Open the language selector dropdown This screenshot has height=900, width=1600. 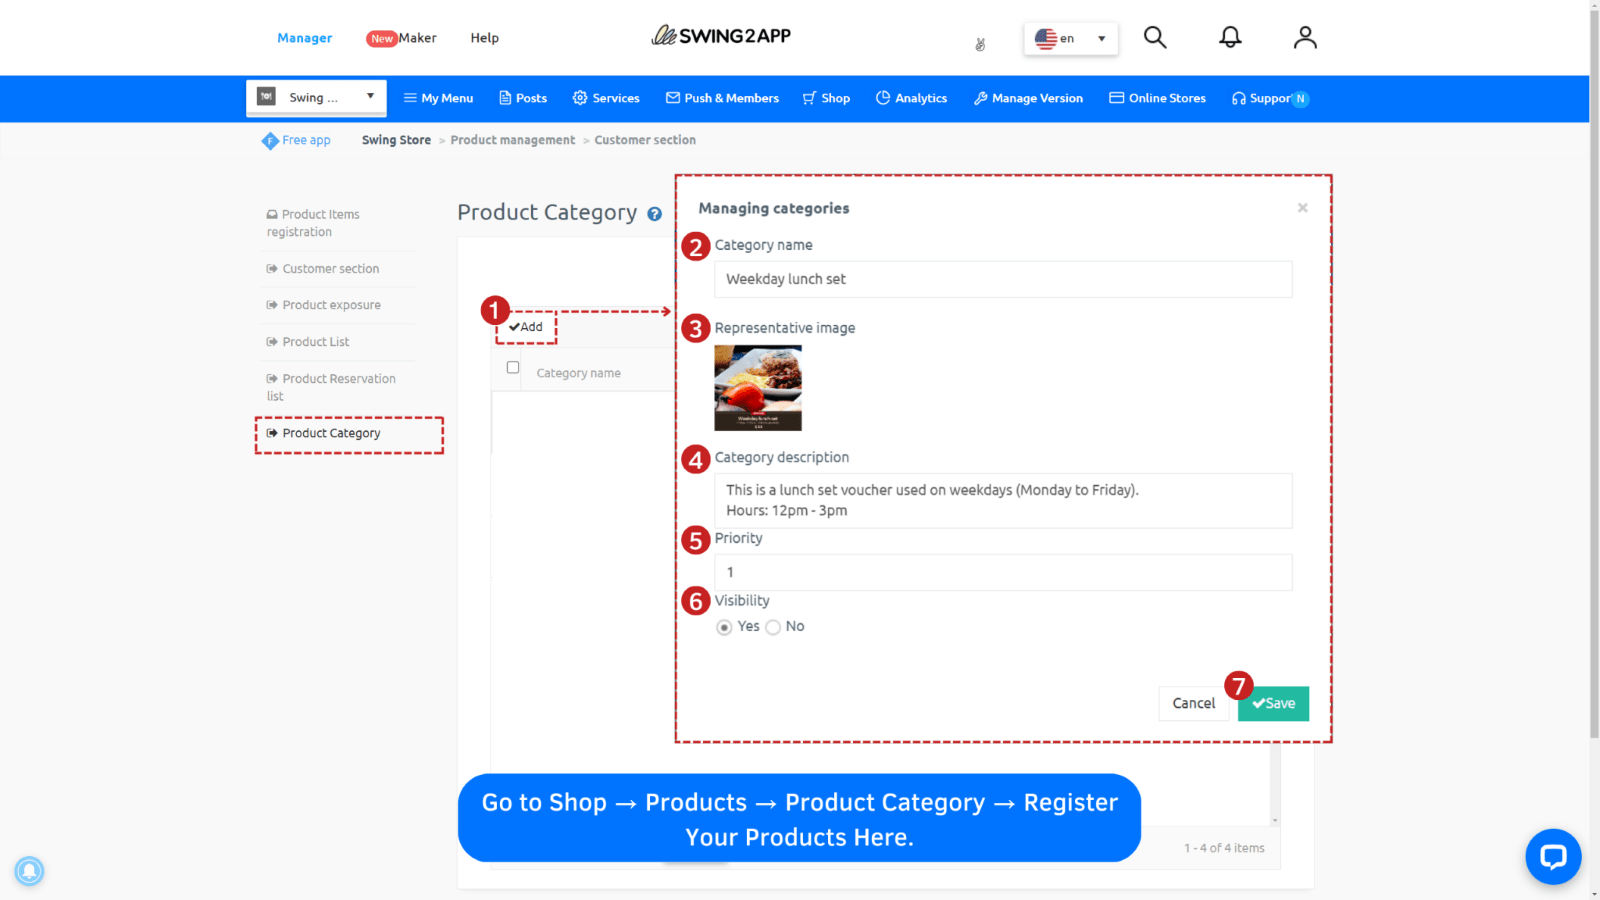coord(1070,38)
